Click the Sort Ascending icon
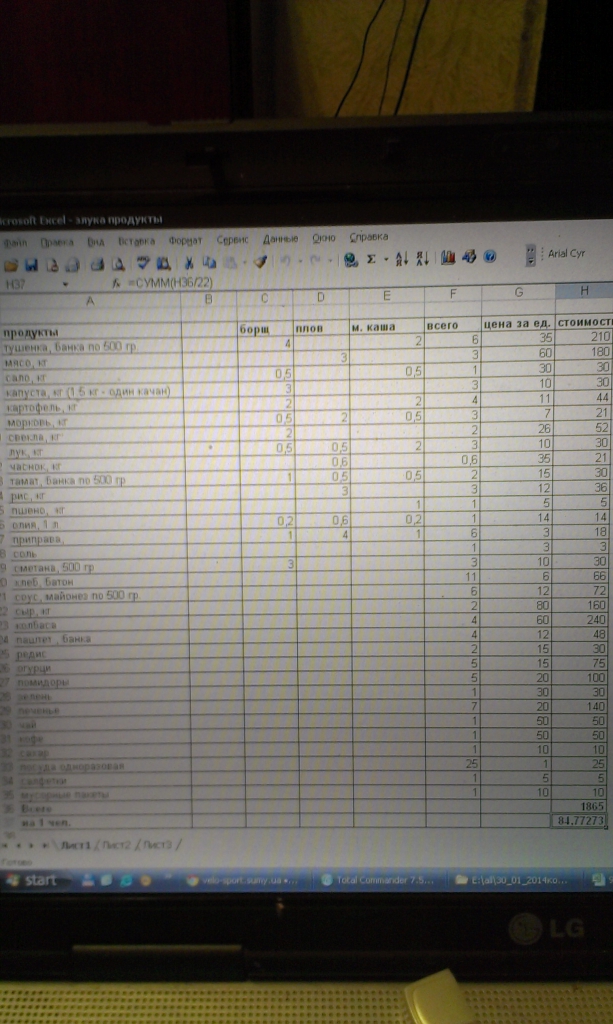 click(x=401, y=258)
